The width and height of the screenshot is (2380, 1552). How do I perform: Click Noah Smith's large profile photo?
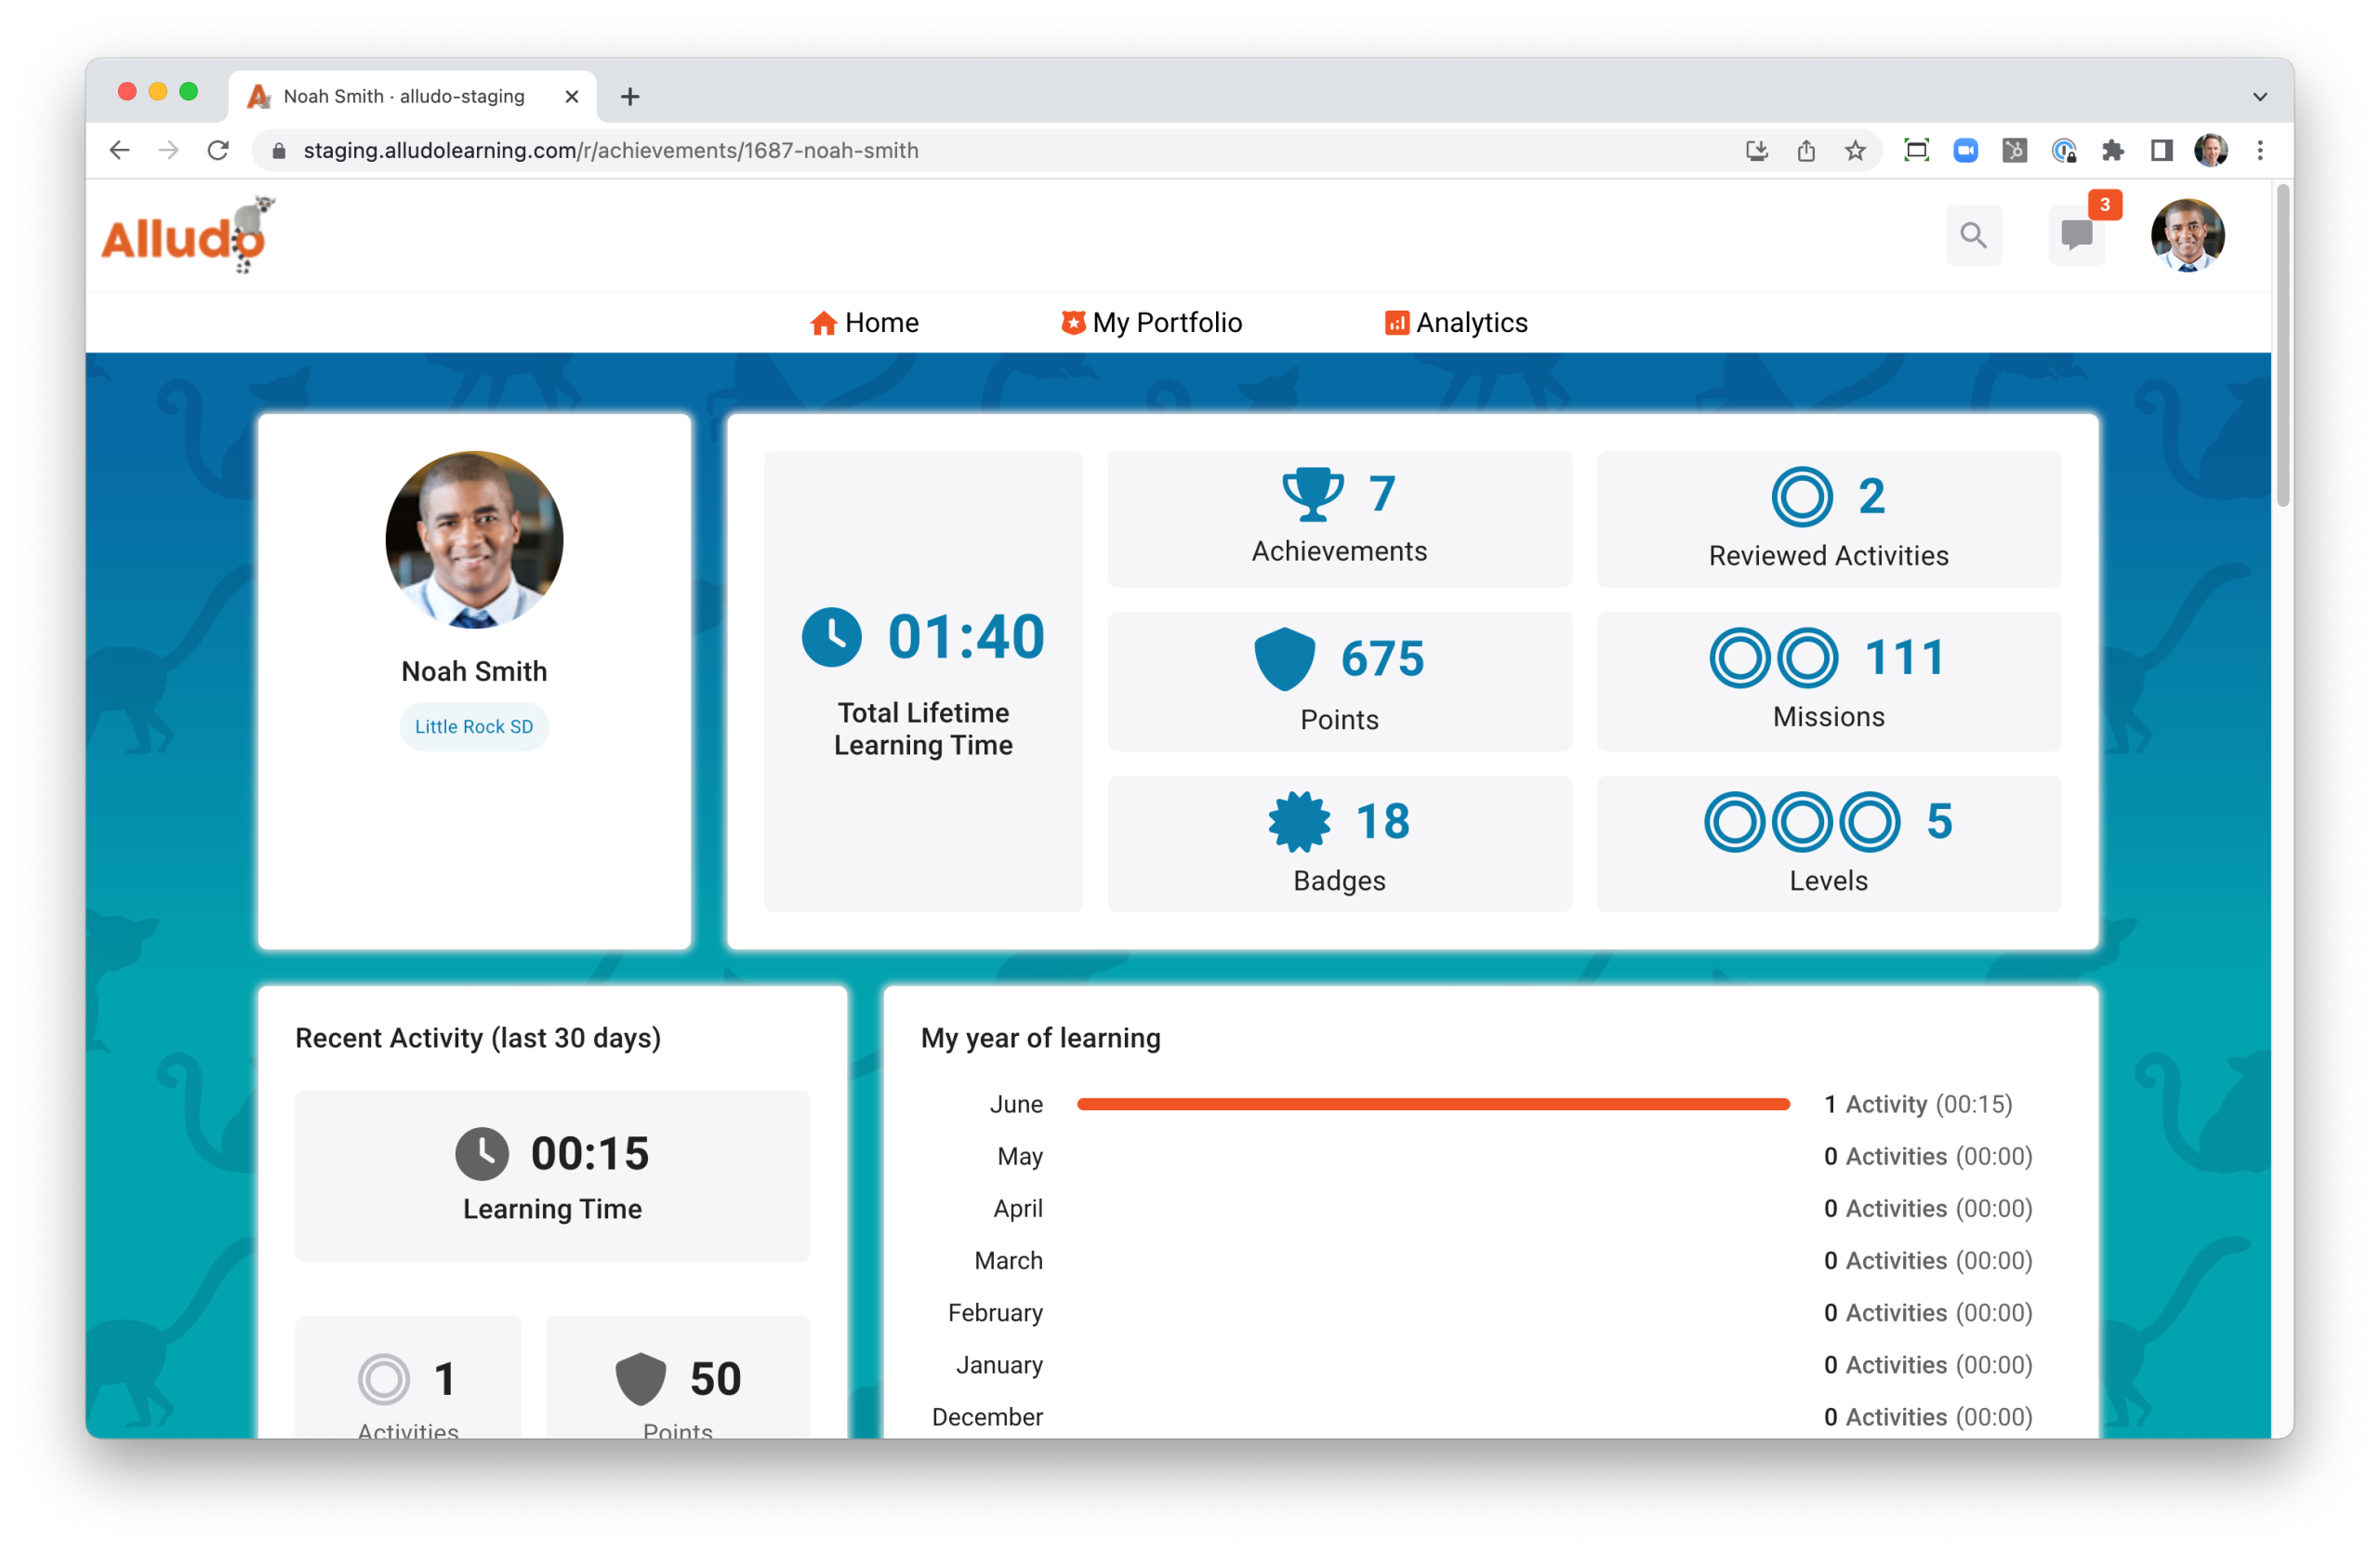tap(474, 539)
